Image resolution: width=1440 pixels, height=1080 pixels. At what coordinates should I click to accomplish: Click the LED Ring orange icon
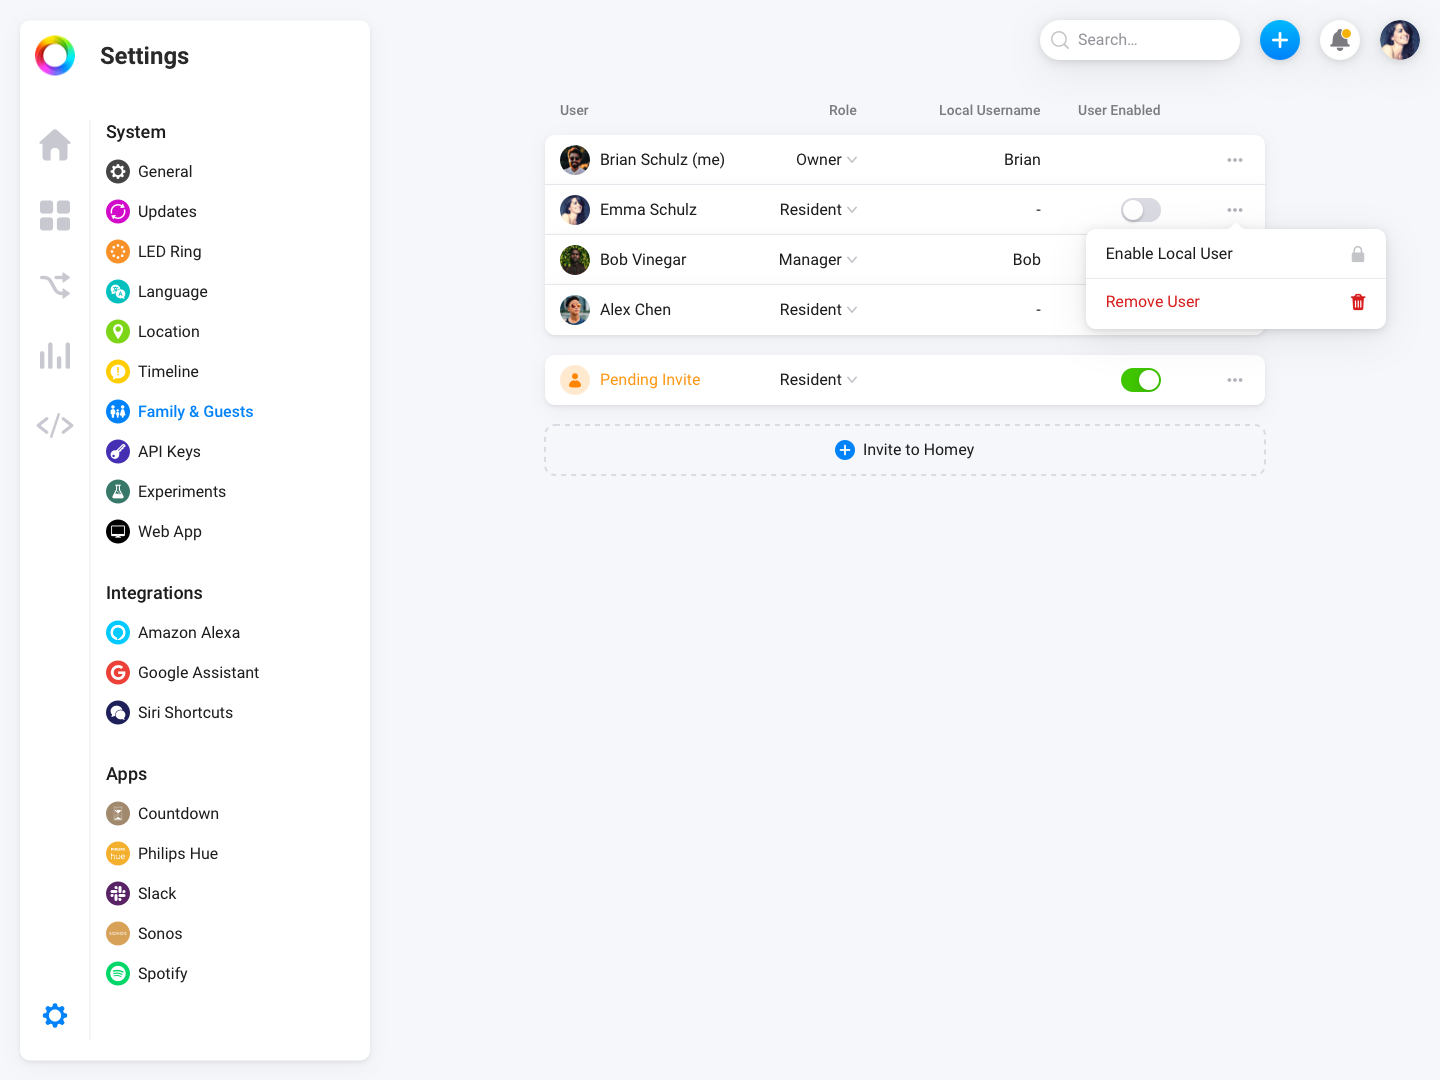[x=118, y=251]
